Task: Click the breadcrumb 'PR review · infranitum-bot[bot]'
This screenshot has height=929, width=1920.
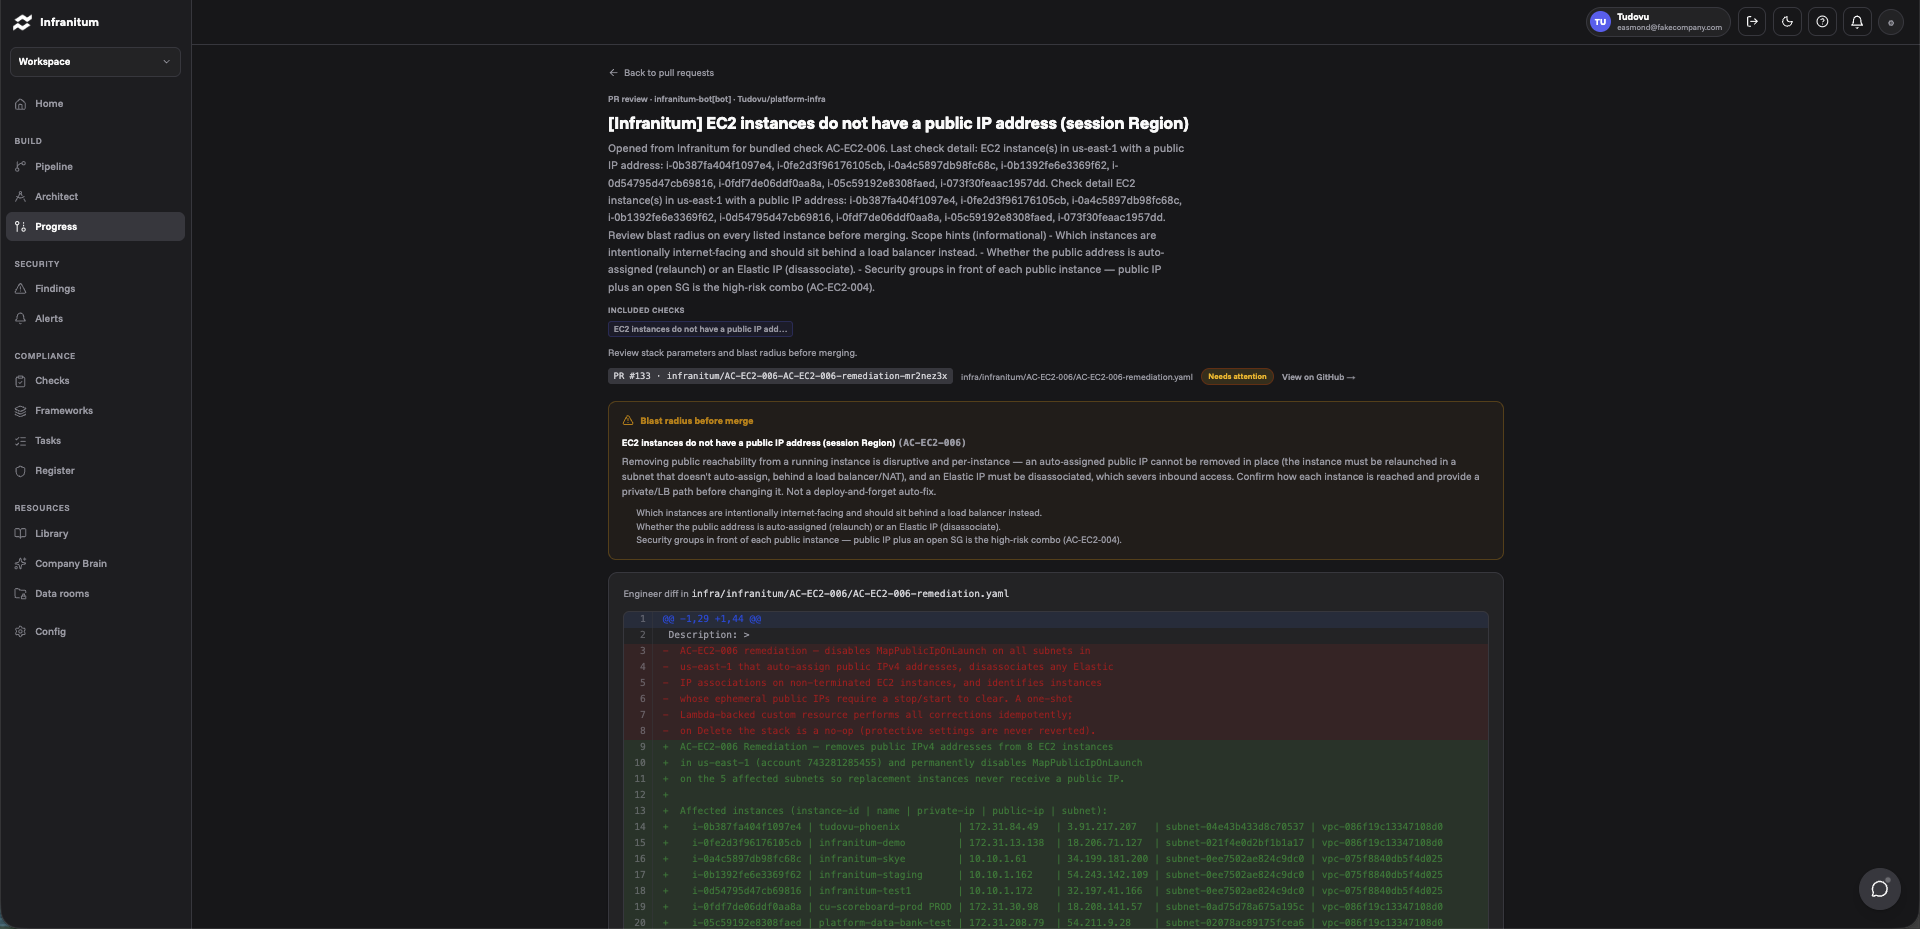Action: [670, 99]
